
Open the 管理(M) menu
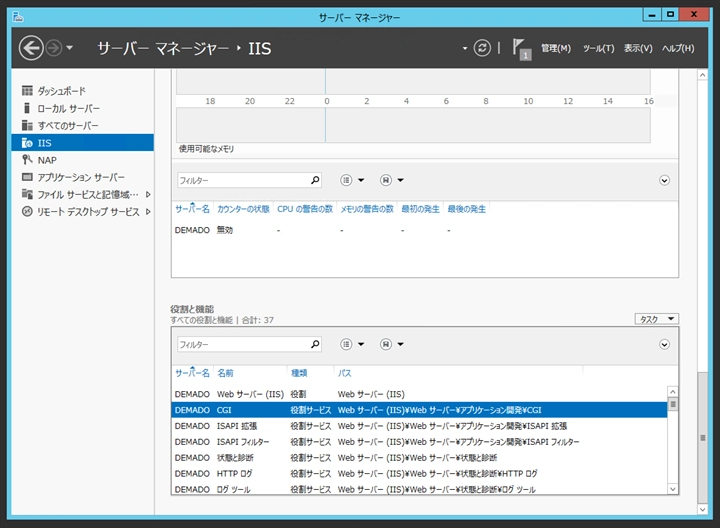point(556,48)
